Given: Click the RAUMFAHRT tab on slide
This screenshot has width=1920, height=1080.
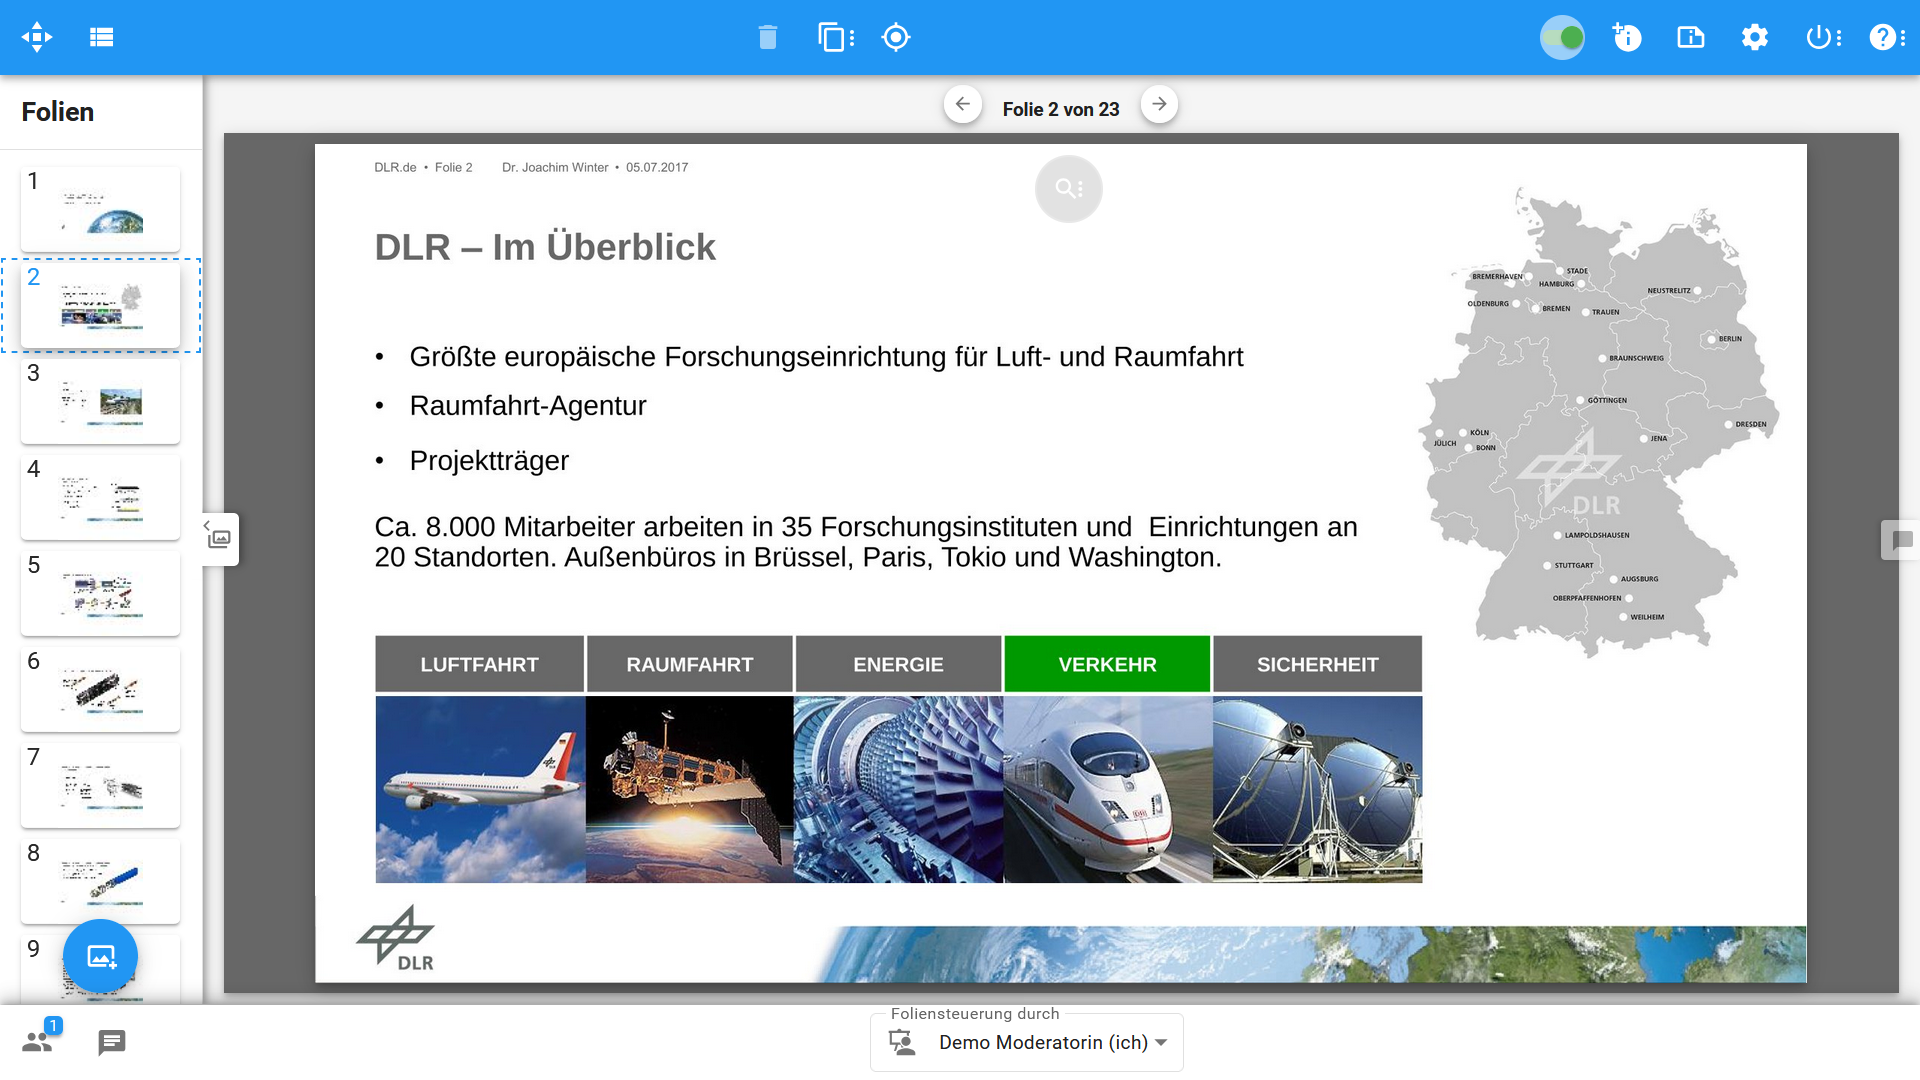Looking at the screenshot, I should (x=689, y=664).
